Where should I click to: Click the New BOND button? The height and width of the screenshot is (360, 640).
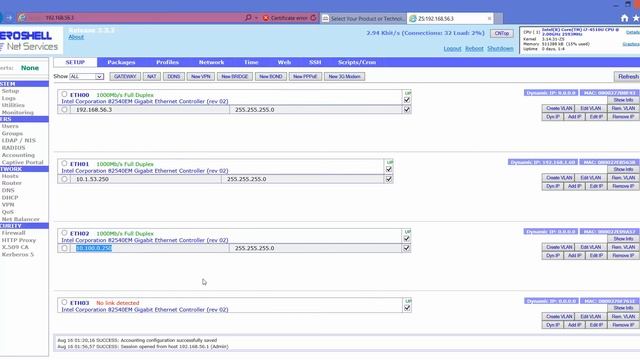(x=271, y=77)
